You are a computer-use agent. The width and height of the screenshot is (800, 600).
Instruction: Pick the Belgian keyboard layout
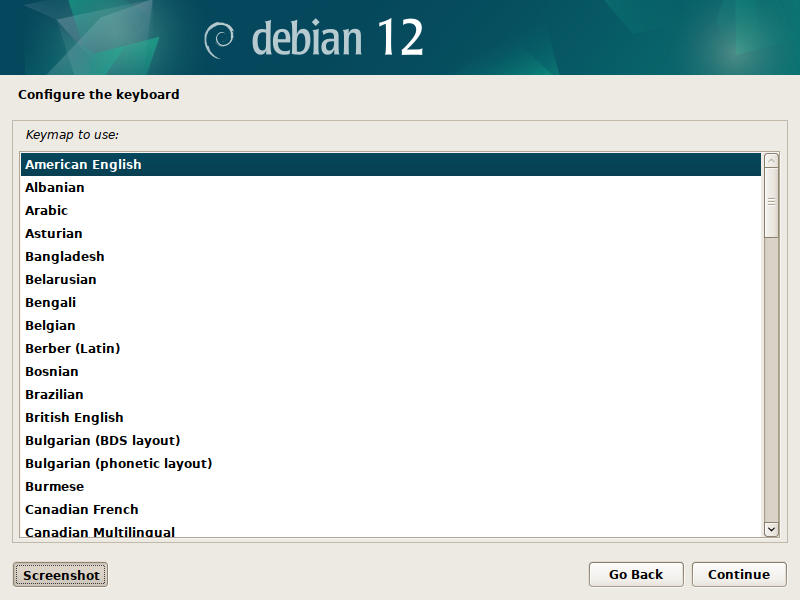point(391,325)
